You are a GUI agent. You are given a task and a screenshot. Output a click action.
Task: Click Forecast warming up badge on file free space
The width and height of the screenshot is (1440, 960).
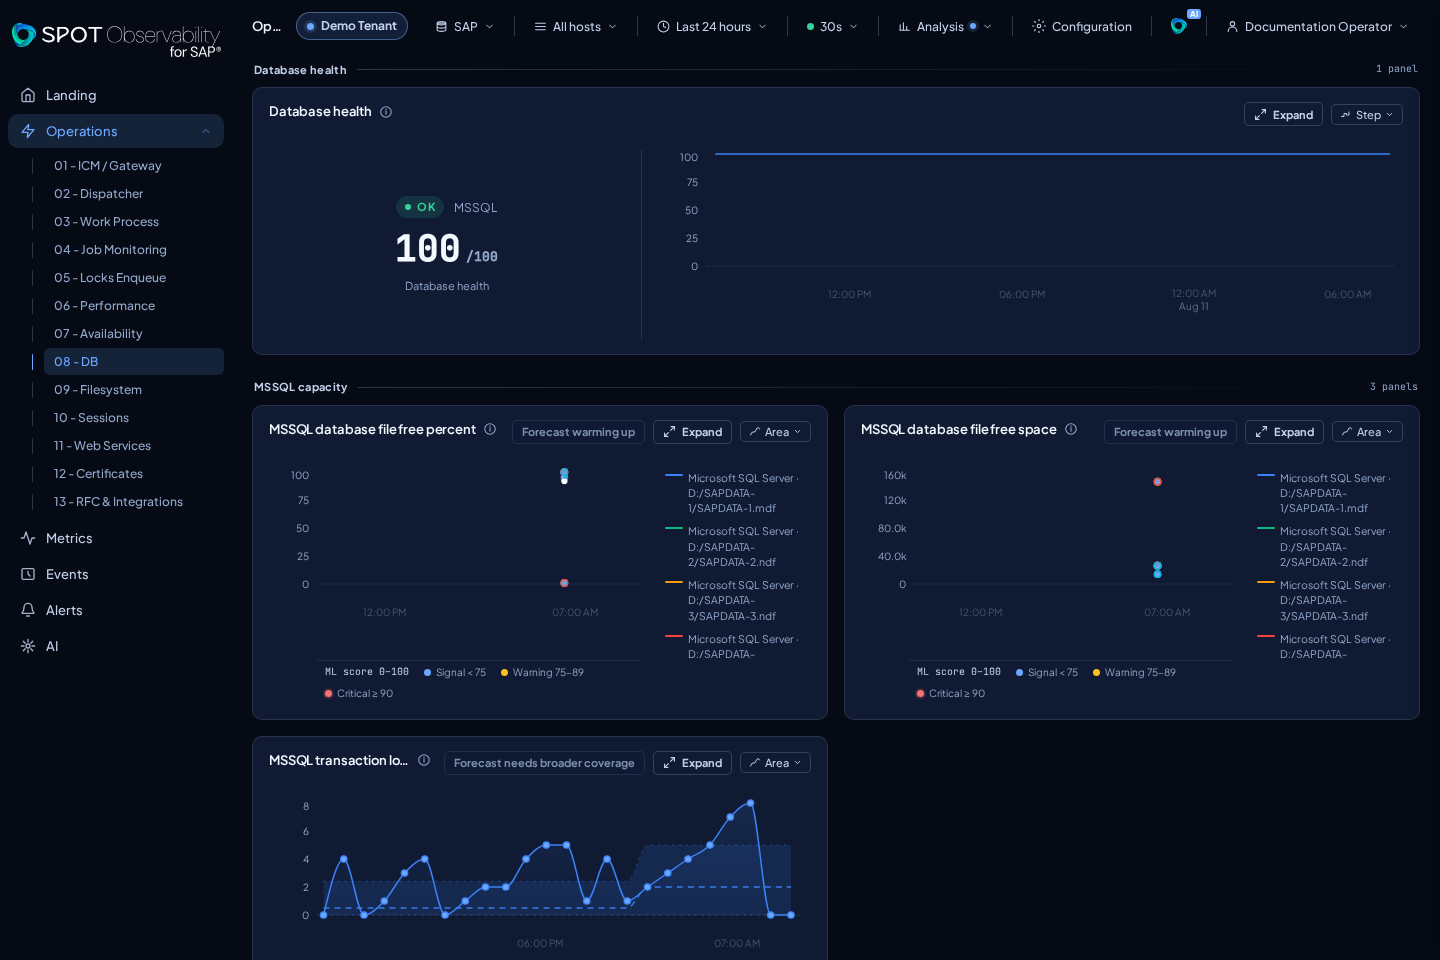[1170, 432]
